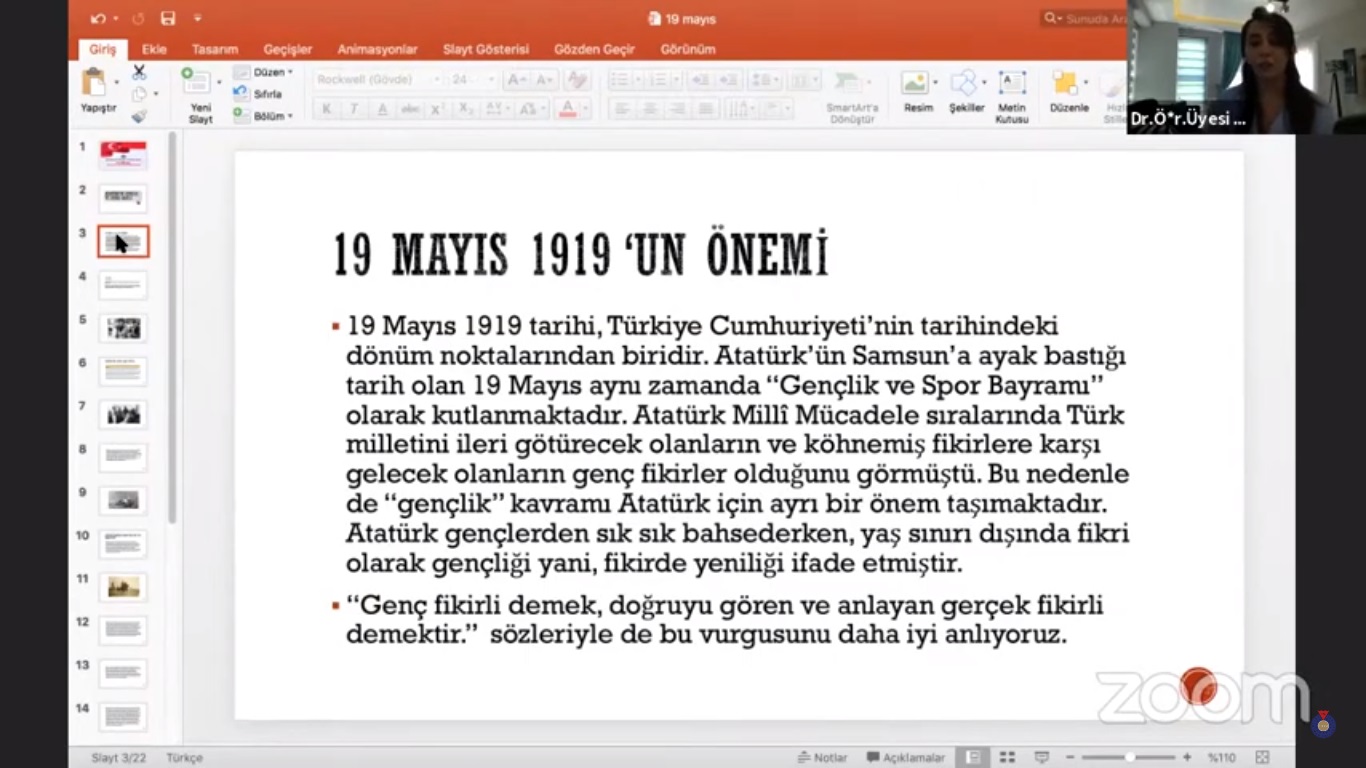
Task: Click the Yapıştır paste icon
Action: 96,84
